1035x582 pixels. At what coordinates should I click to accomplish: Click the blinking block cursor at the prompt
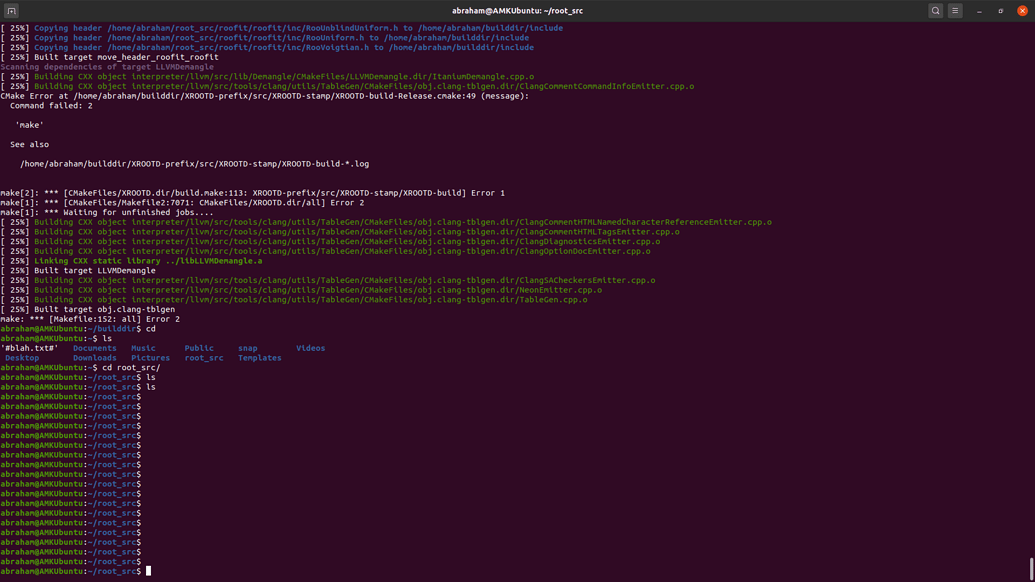[148, 570]
